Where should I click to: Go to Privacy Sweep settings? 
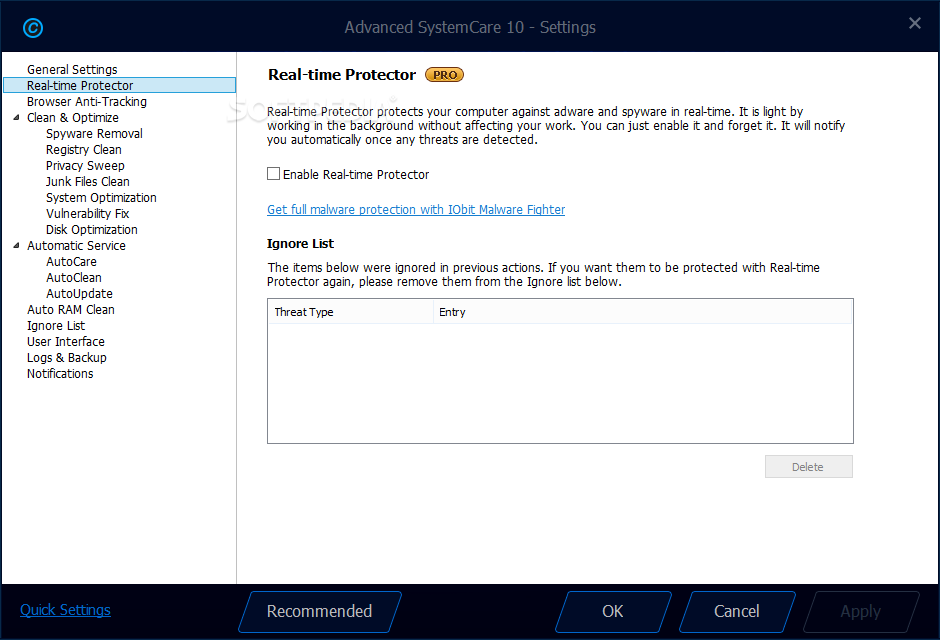pyautogui.click(x=85, y=165)
